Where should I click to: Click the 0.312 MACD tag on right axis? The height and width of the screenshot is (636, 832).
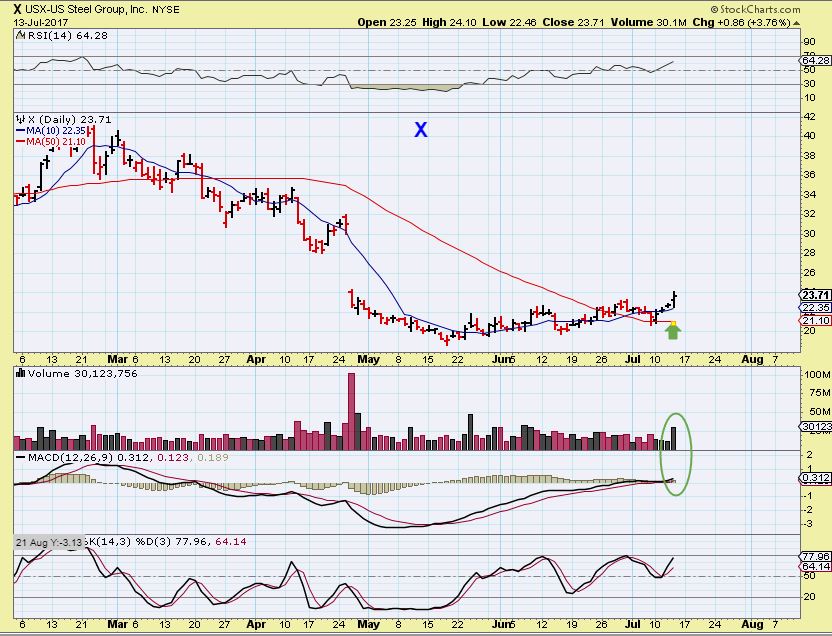tap(816, 478)
